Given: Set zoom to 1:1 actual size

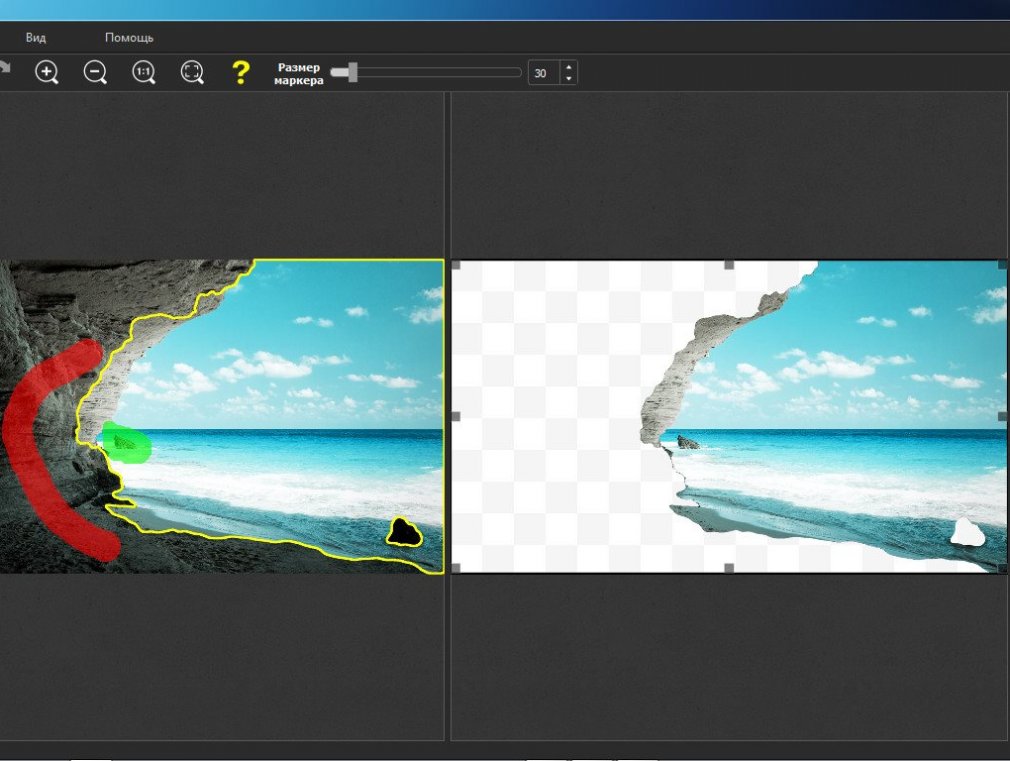Looking at the screenshot, I should pyautogui.click(x=144, y=72).
